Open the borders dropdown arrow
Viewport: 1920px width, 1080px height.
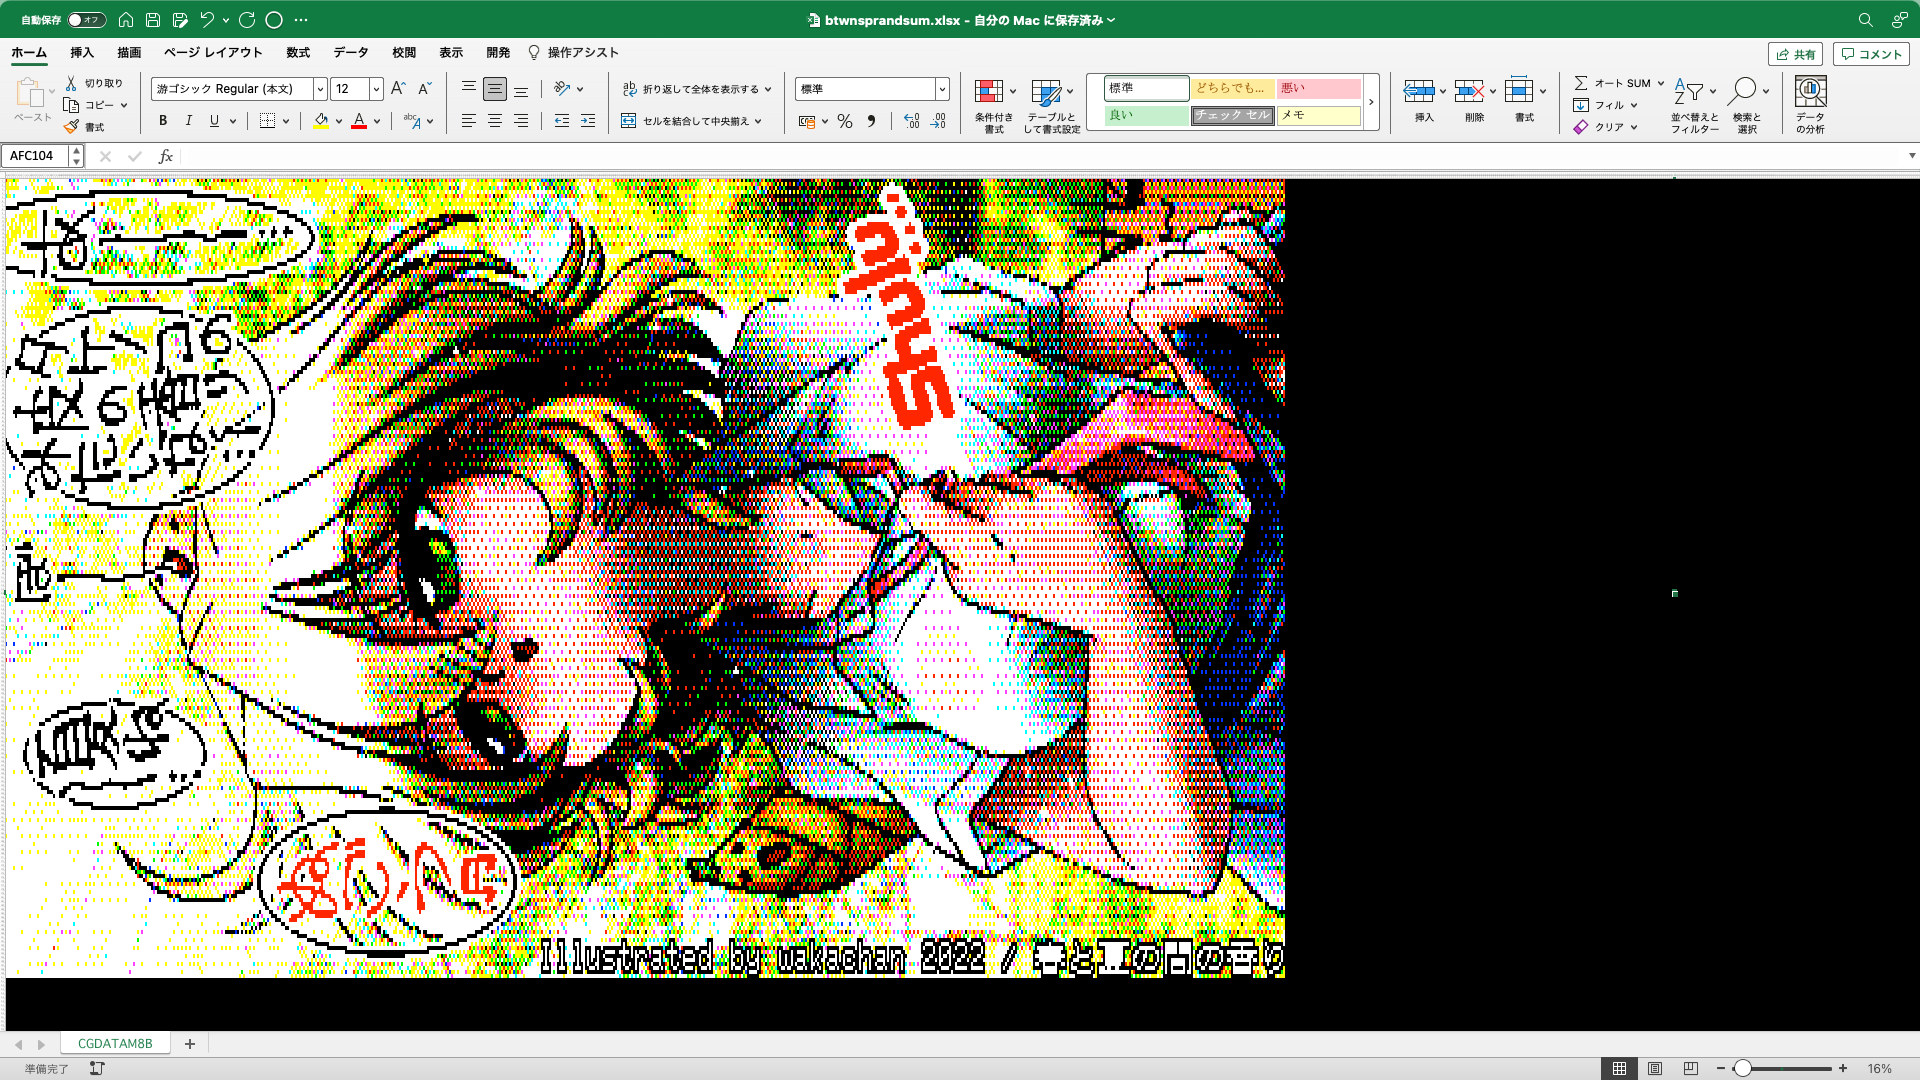(286, 121)
